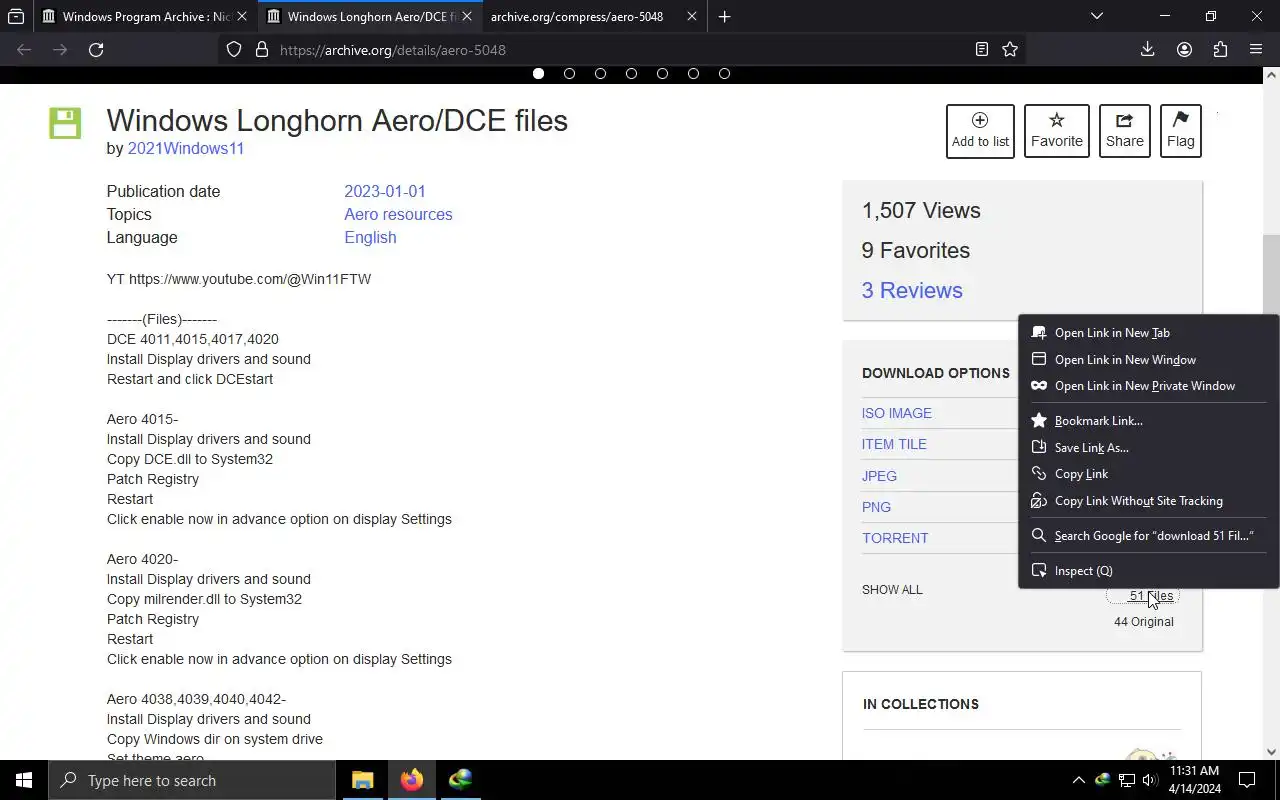
Task: List all tabs dropdown arrow
Action: point(1097,16)
